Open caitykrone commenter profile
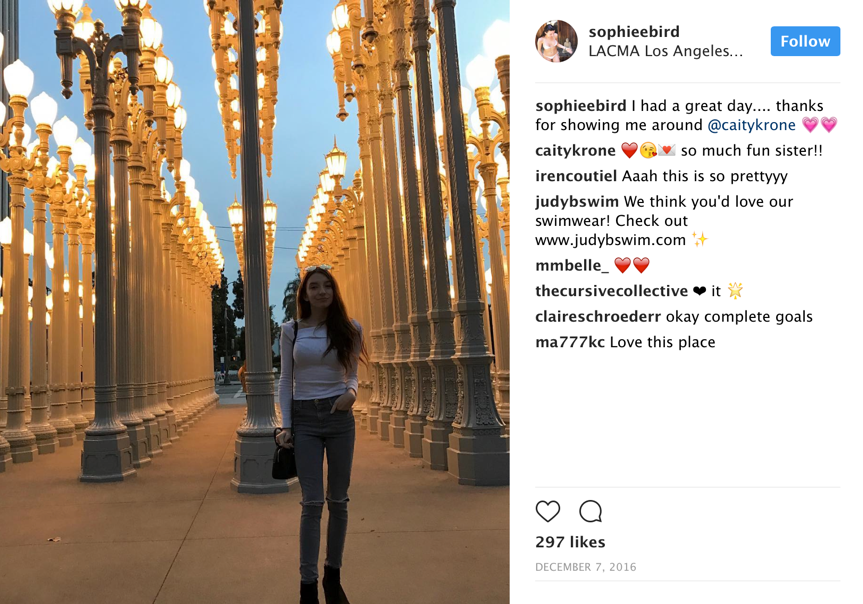The height and width of the screenshot is (604, 863). tap(575, 151)
